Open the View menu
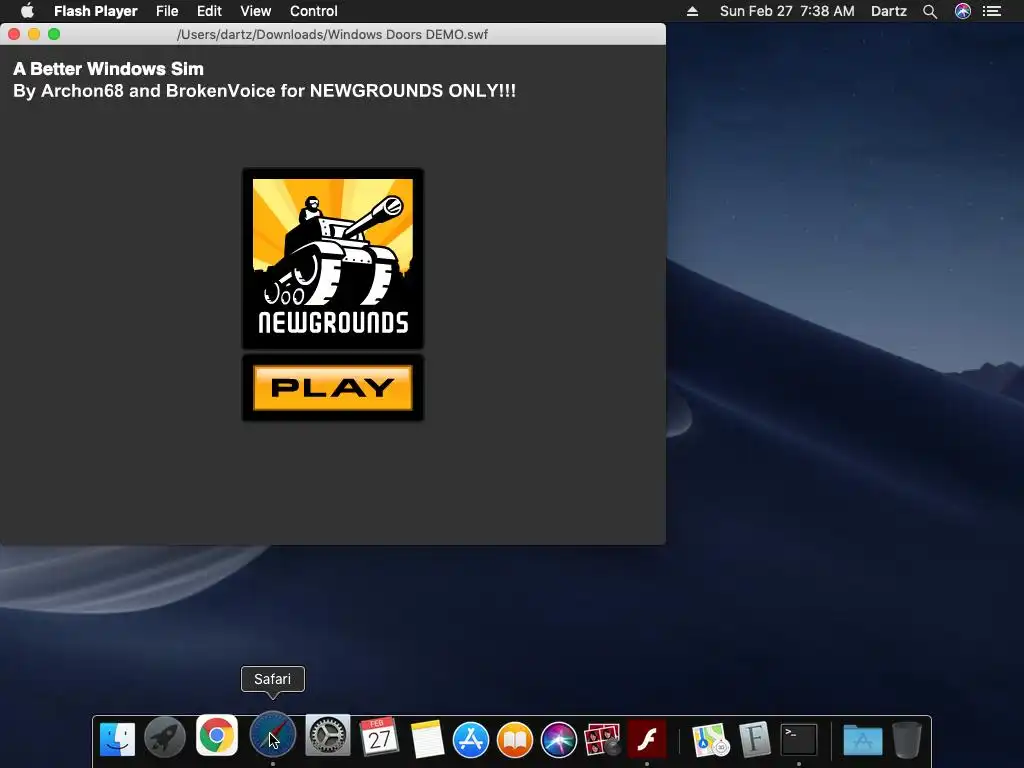This screenshot has height=768, width=1024. (255, 11)
